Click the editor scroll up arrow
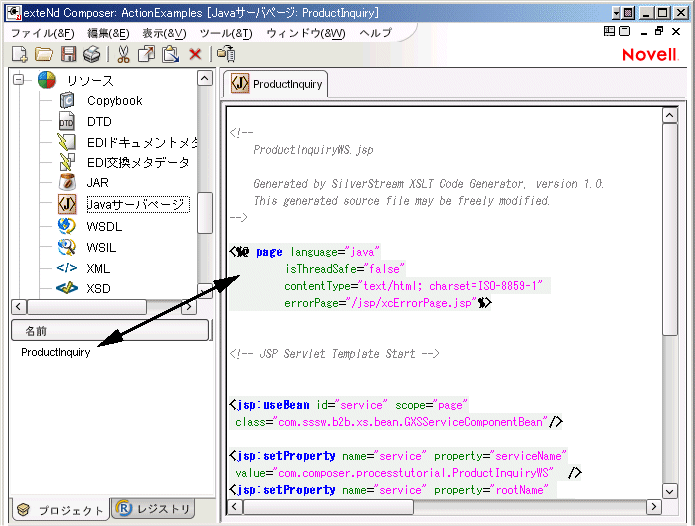695x526 pixels. click(x=669, y=116)
